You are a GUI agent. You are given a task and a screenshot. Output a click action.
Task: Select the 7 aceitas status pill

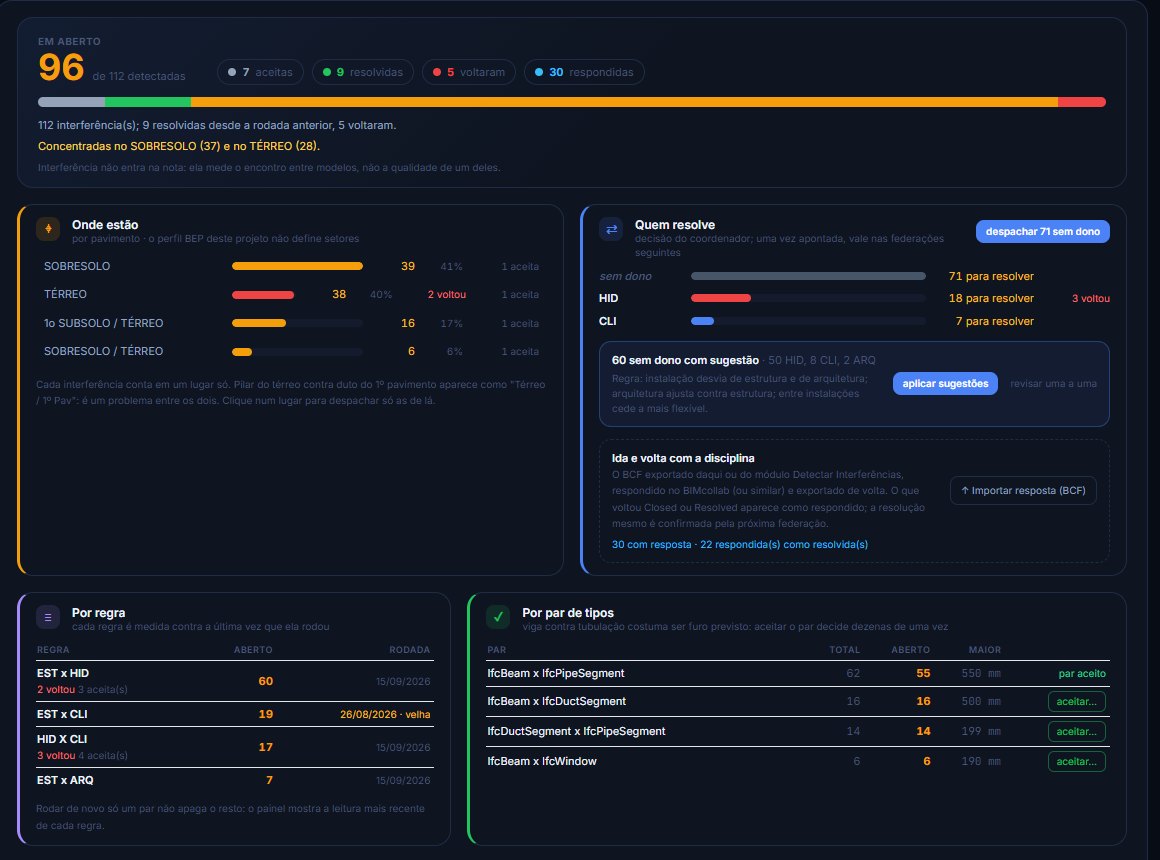pos(260,72)
